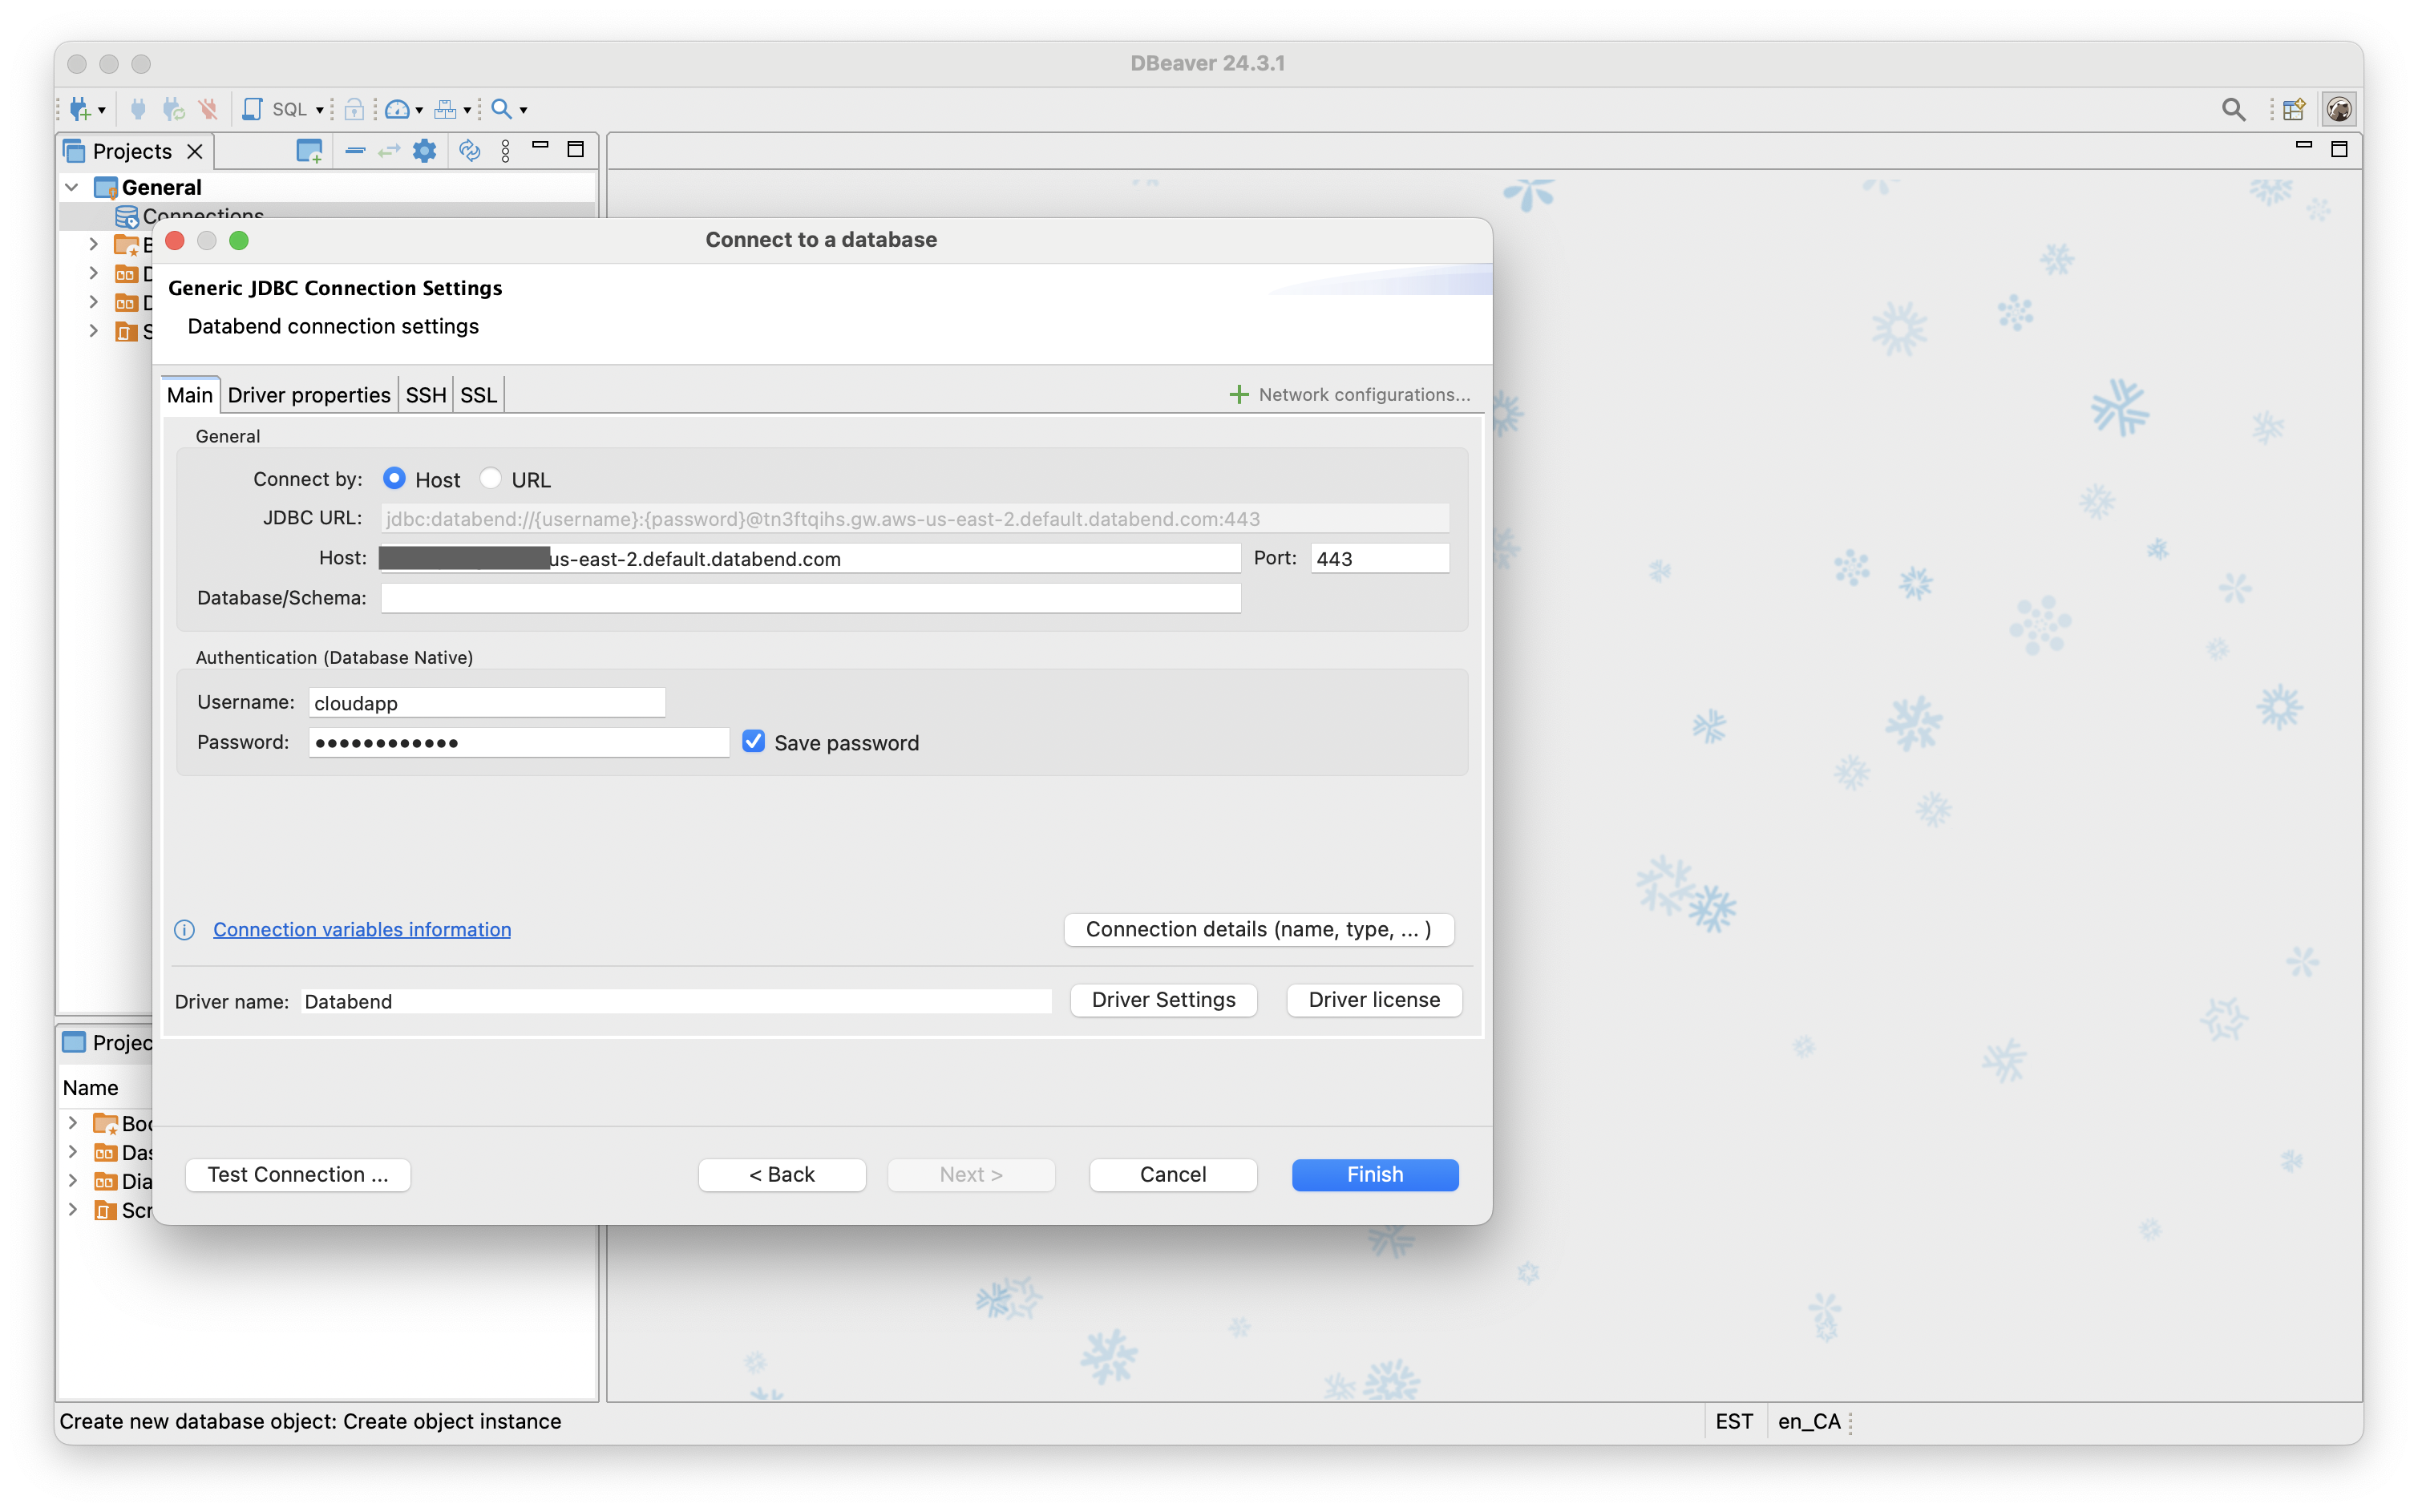Viewport: 2418px width, 1512px height.
Task: Click the Network configurations plus link
Action: coord(1349,394)
